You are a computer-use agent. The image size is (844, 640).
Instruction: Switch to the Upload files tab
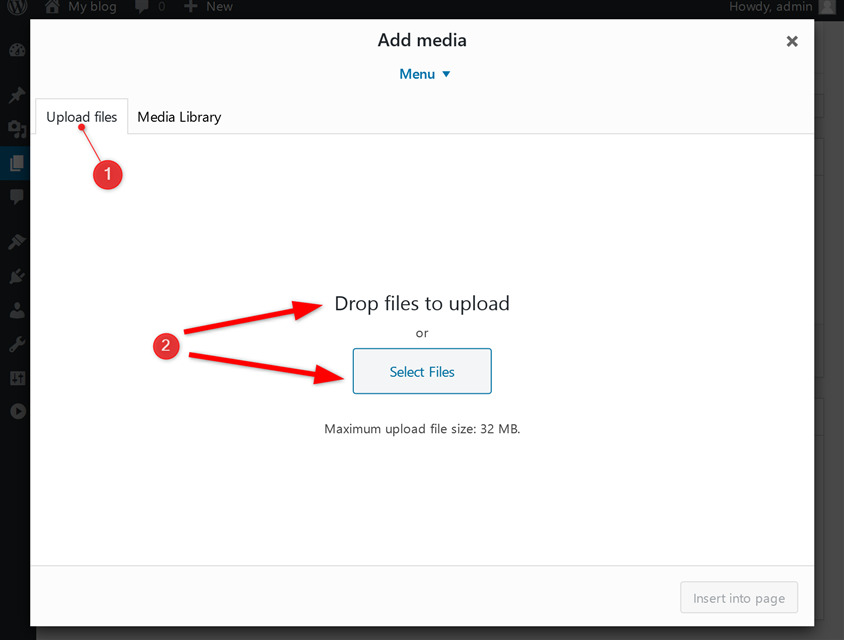coord(81,116)
